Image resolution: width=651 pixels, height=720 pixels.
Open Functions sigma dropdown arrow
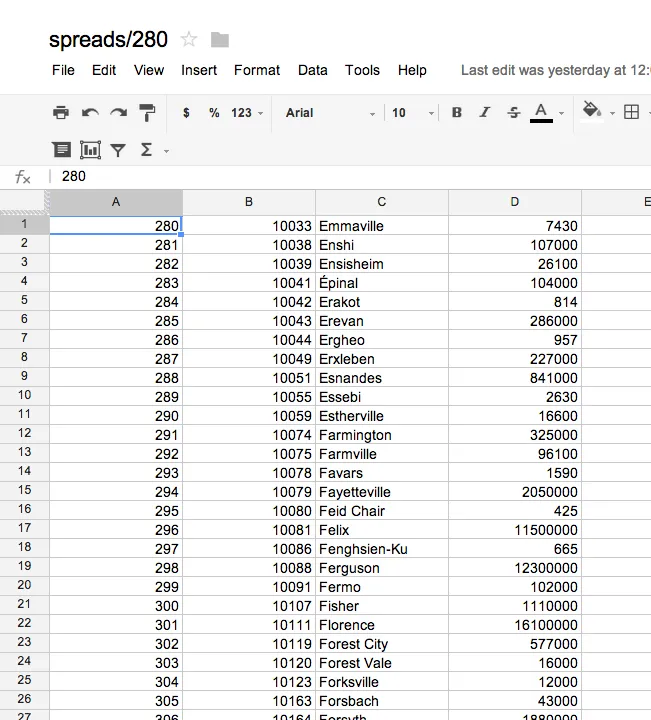point(166,151)
